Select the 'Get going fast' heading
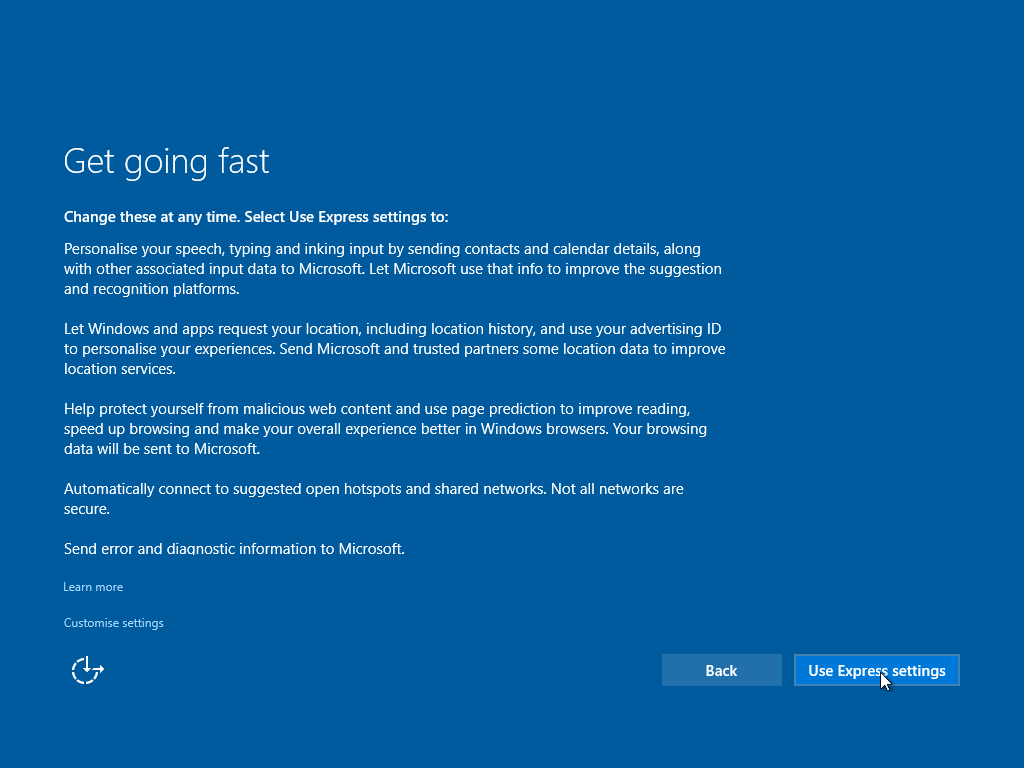The image size is (1024, 768). (x=167, y=161)
